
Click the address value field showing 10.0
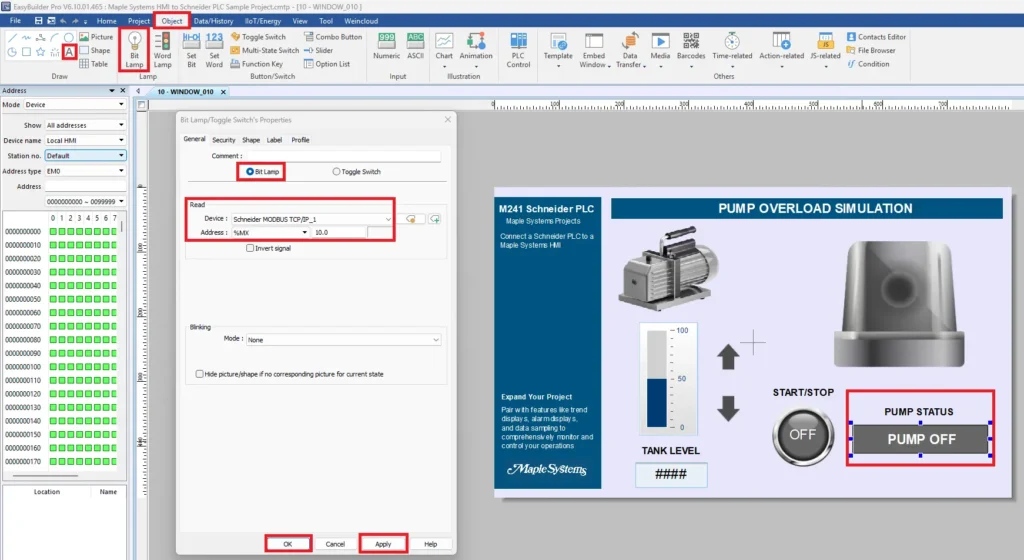340,232
